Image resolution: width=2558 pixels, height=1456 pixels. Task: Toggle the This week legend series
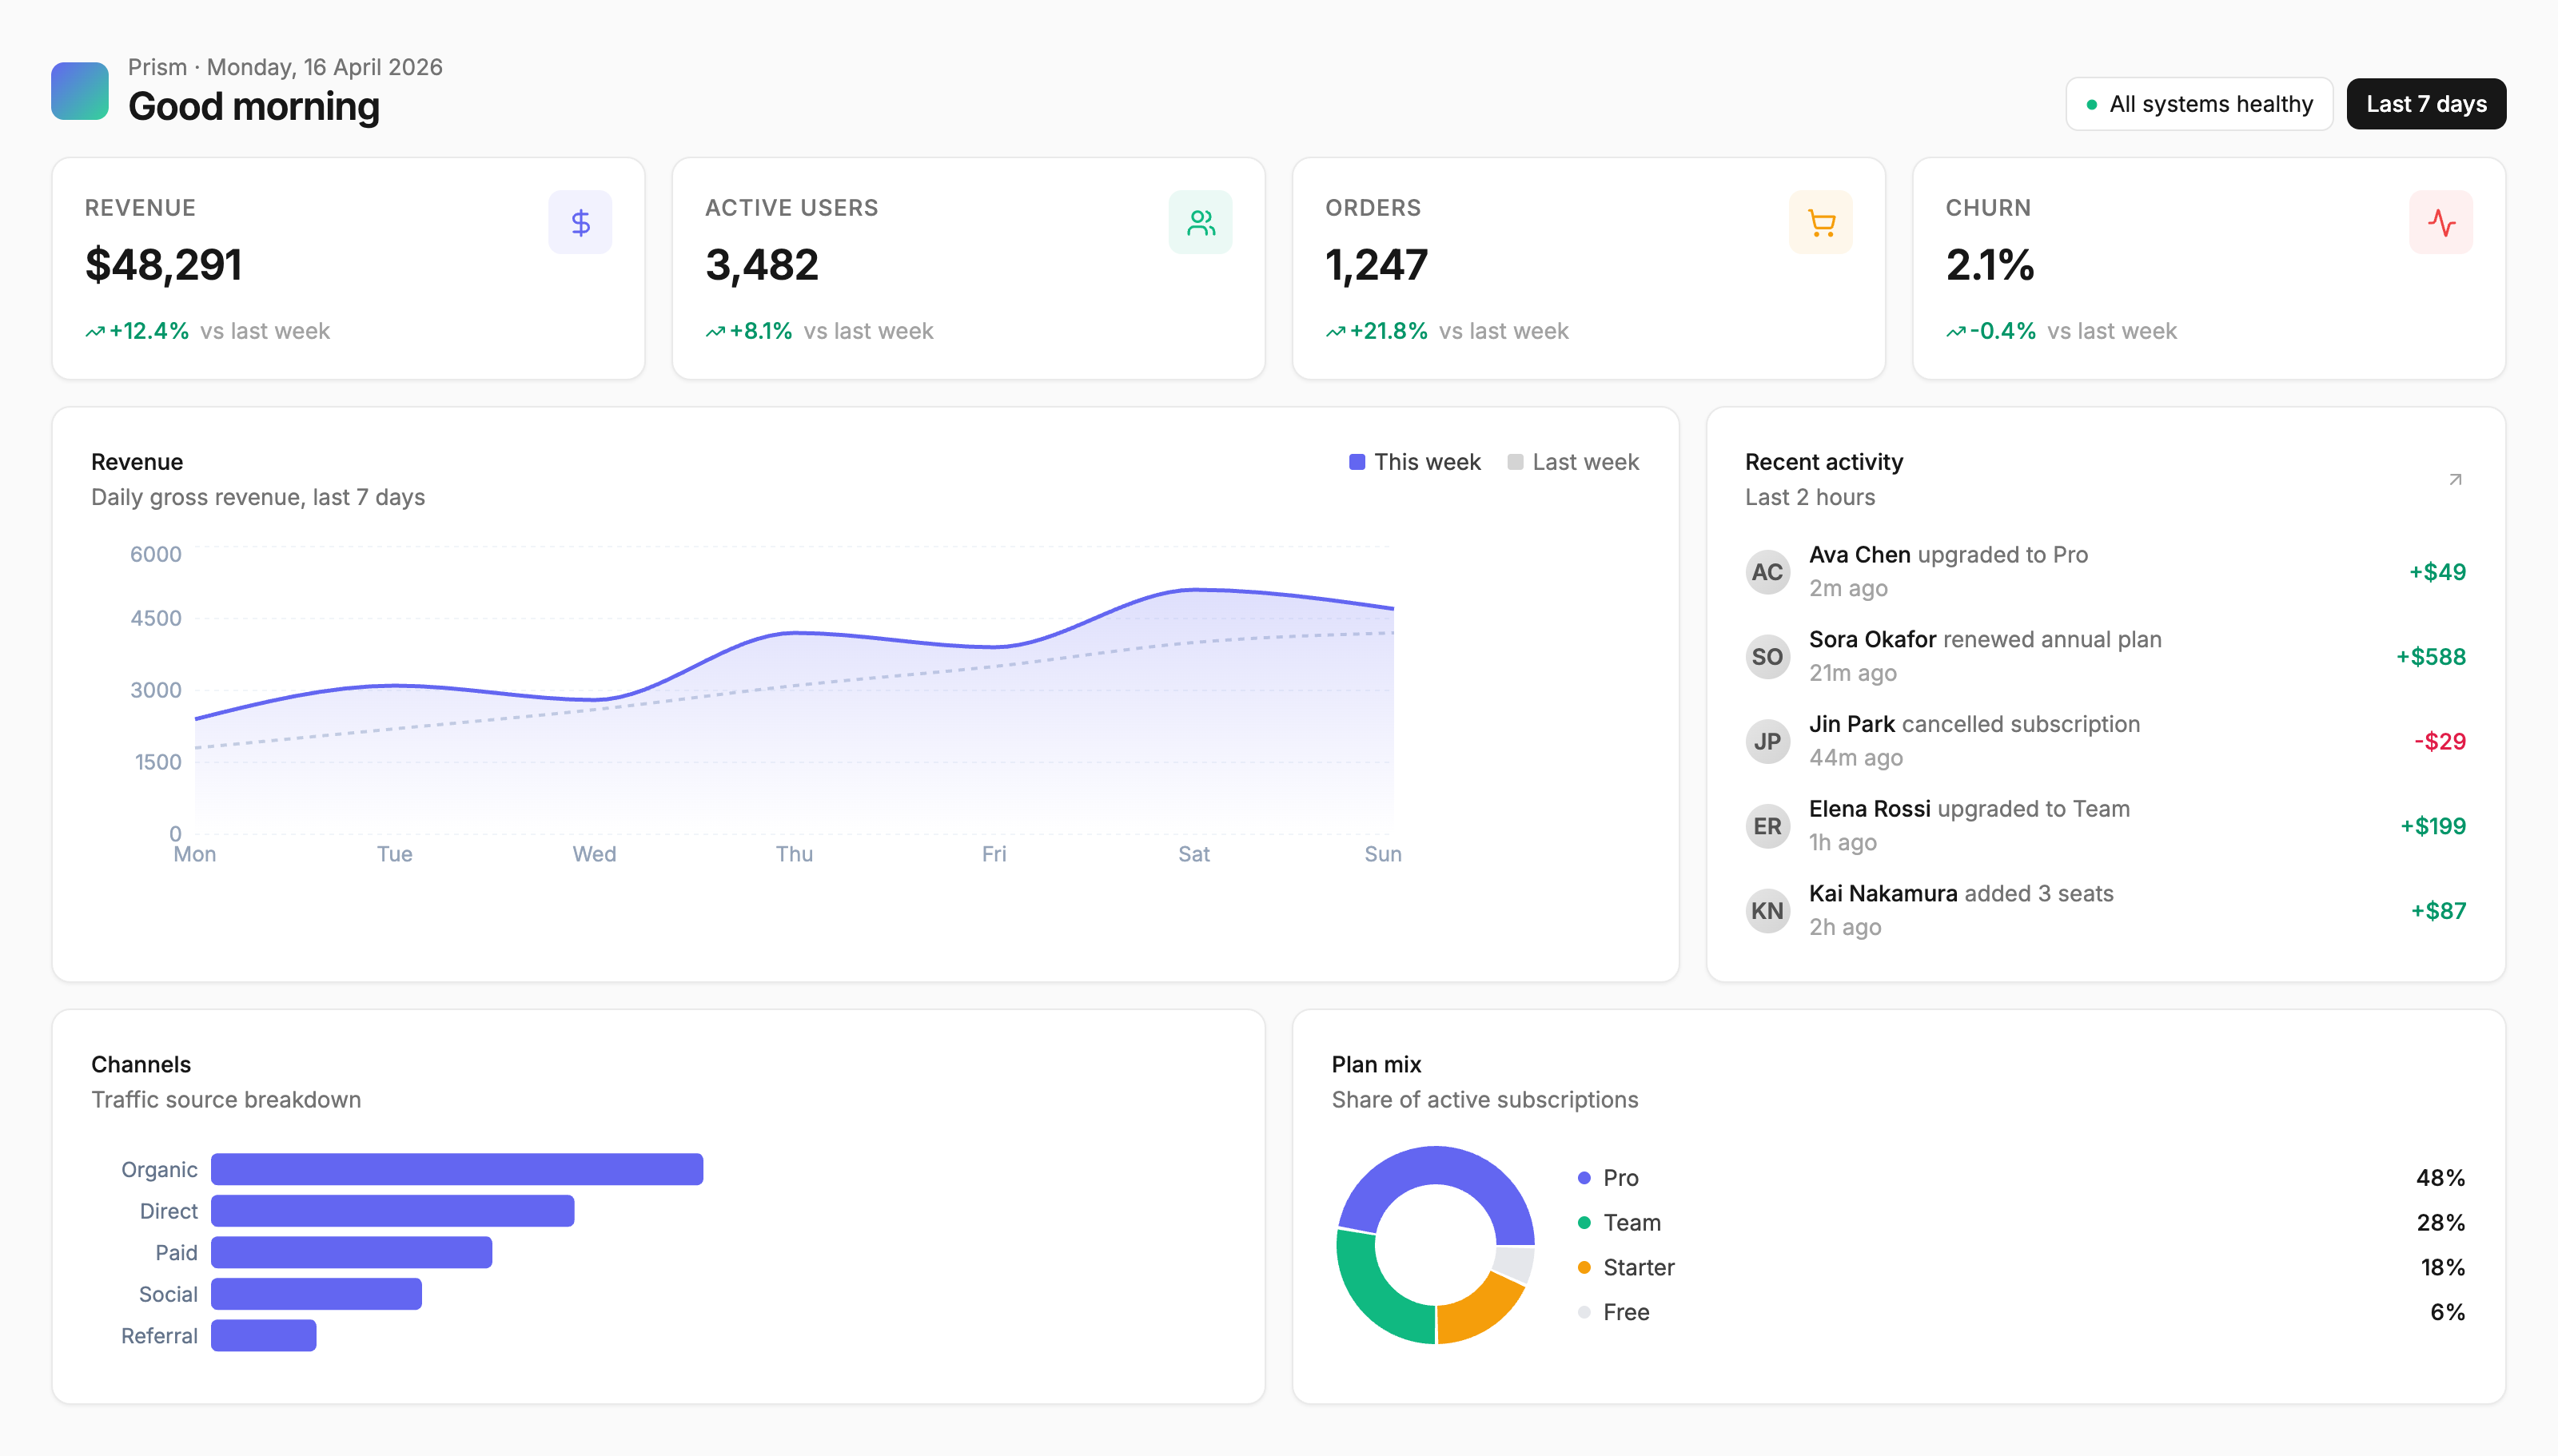(x=1414, y=462)
